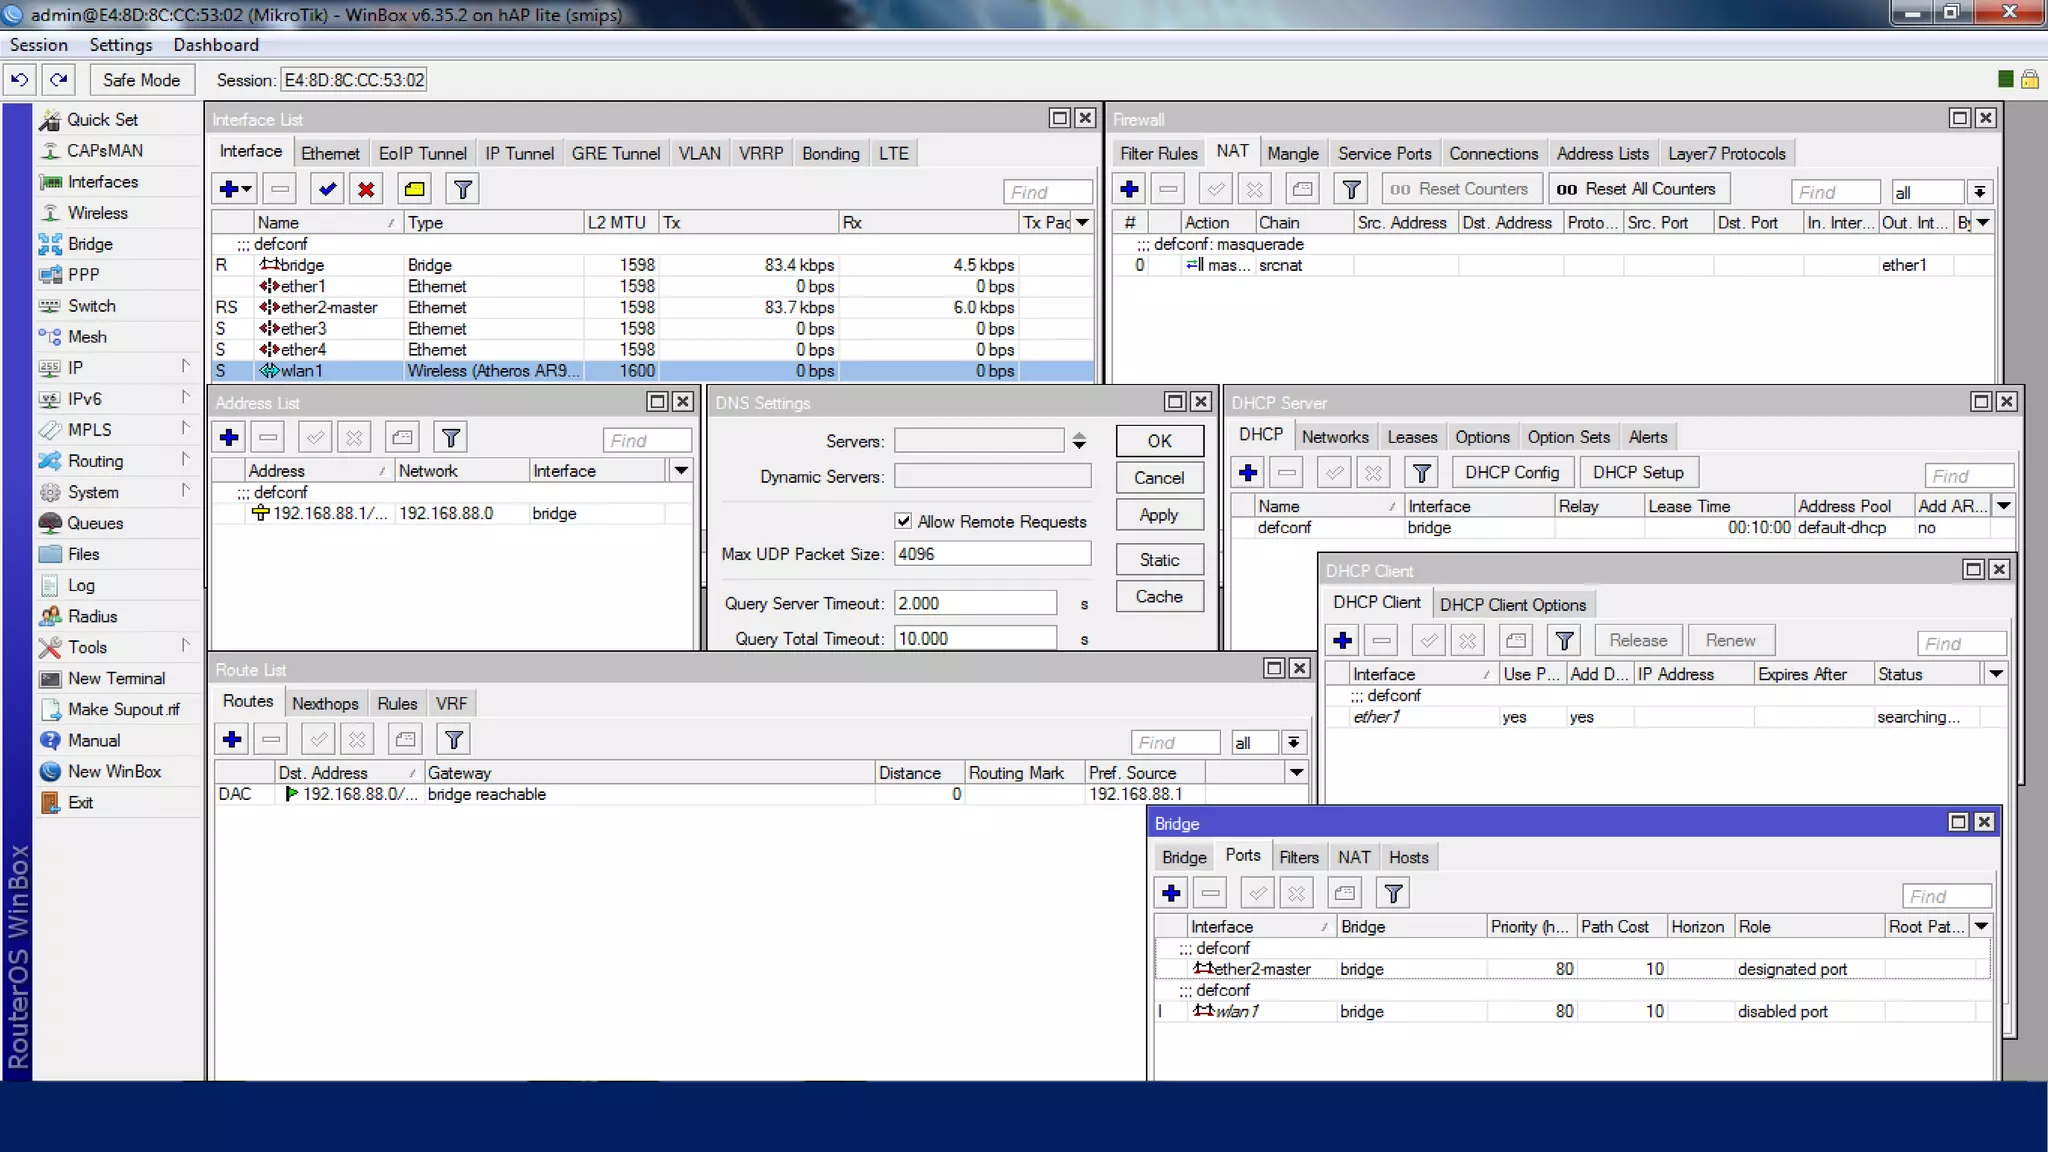Click the filter funnel icon in Firewall window
Viewport: 2048px width, 1152px height.
[1351, 189]
